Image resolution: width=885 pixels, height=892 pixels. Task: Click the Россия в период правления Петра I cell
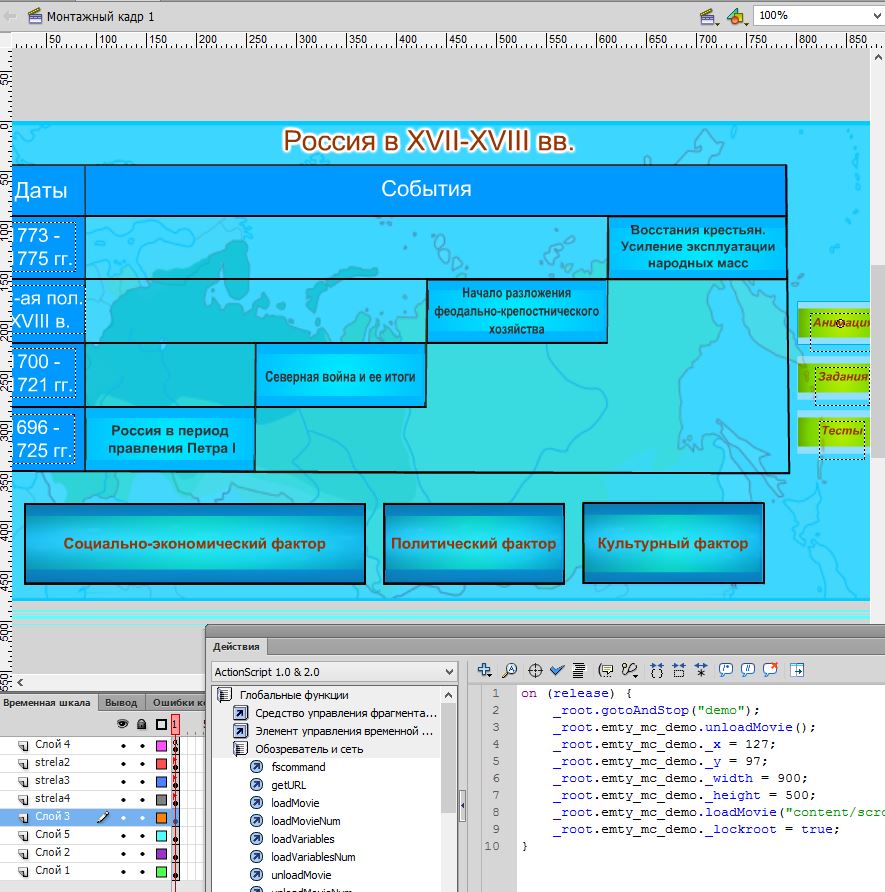click(x=169, y=439)
